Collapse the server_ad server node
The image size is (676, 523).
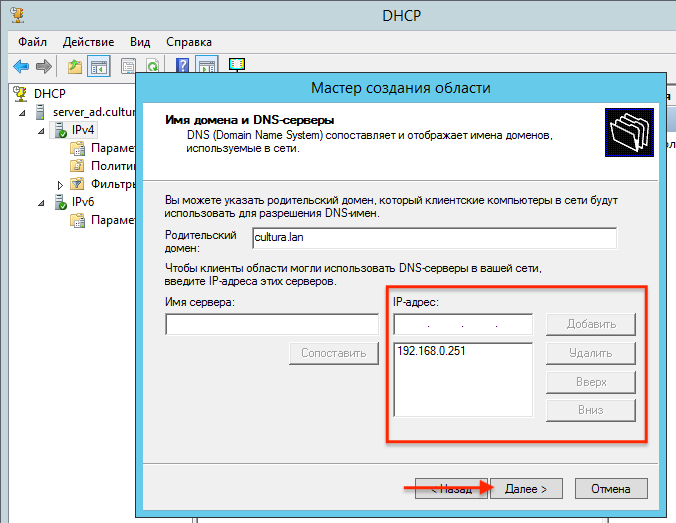[x=24, y=112]
